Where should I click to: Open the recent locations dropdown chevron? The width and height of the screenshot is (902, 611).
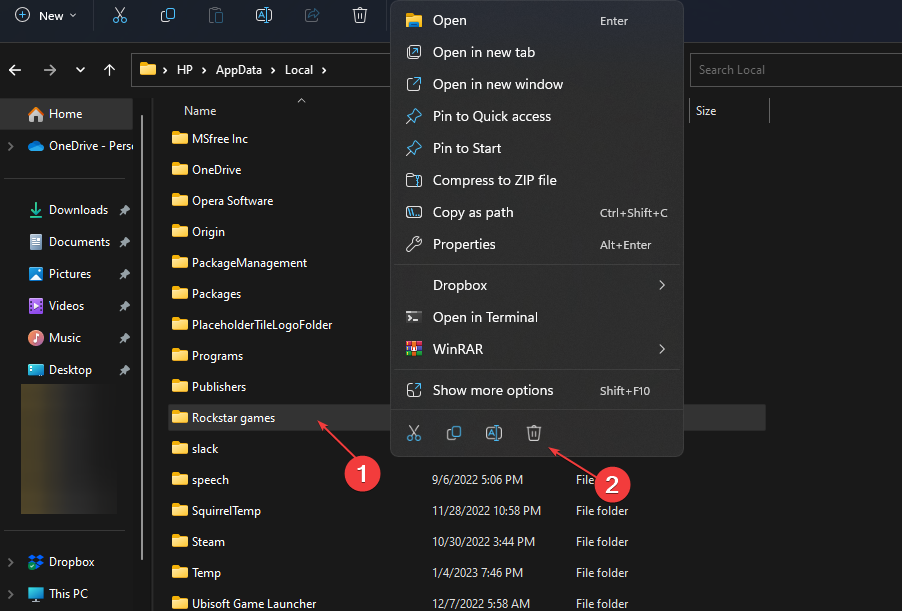tap(80, 70)
